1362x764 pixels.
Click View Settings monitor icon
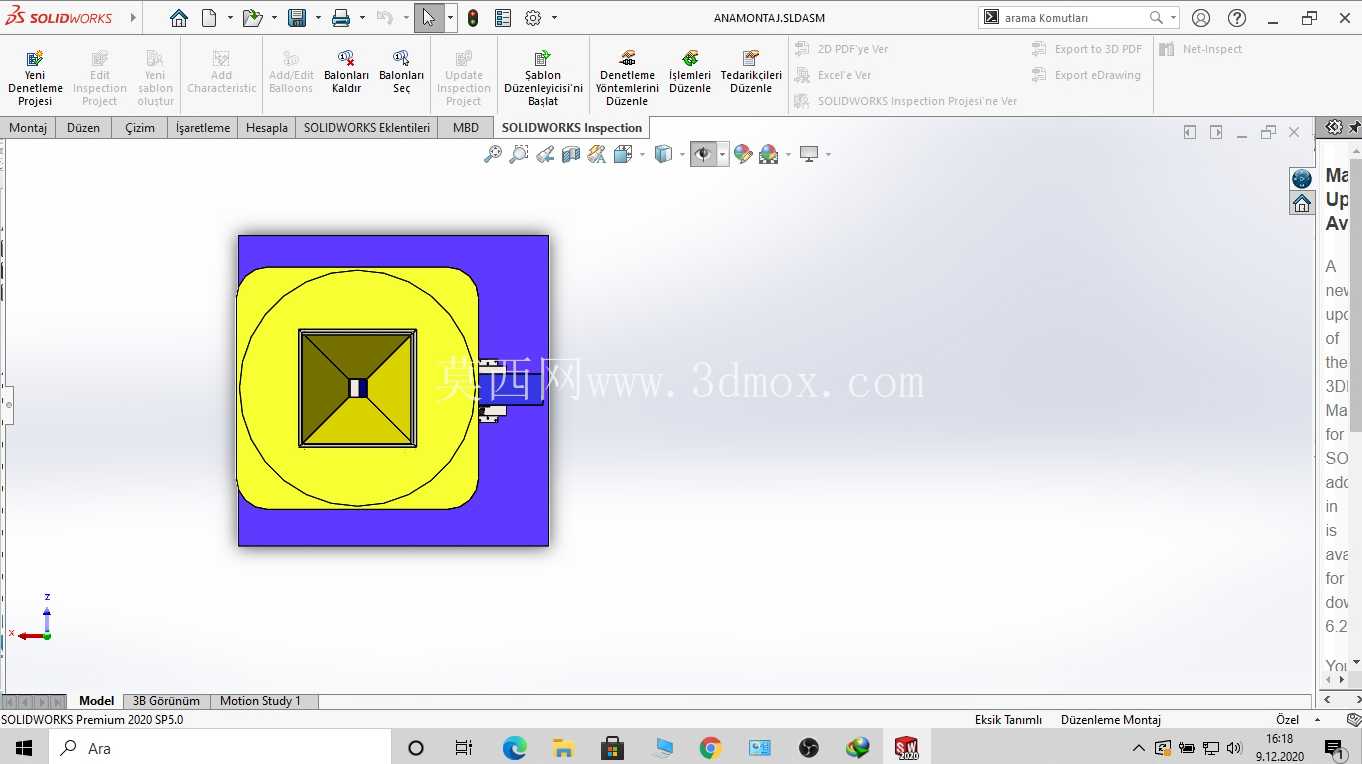pos(809,154)
